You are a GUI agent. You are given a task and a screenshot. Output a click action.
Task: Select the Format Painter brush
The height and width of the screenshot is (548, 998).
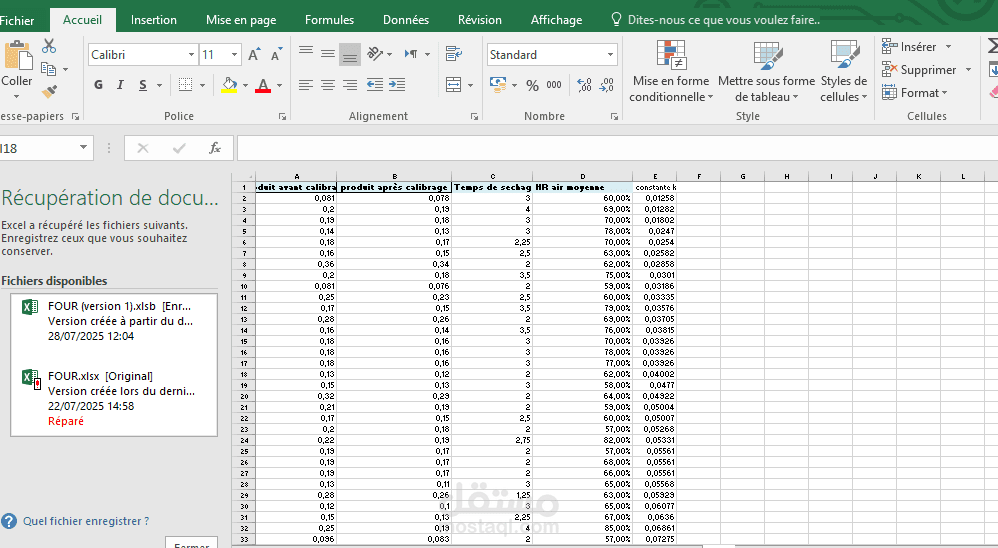49,92
